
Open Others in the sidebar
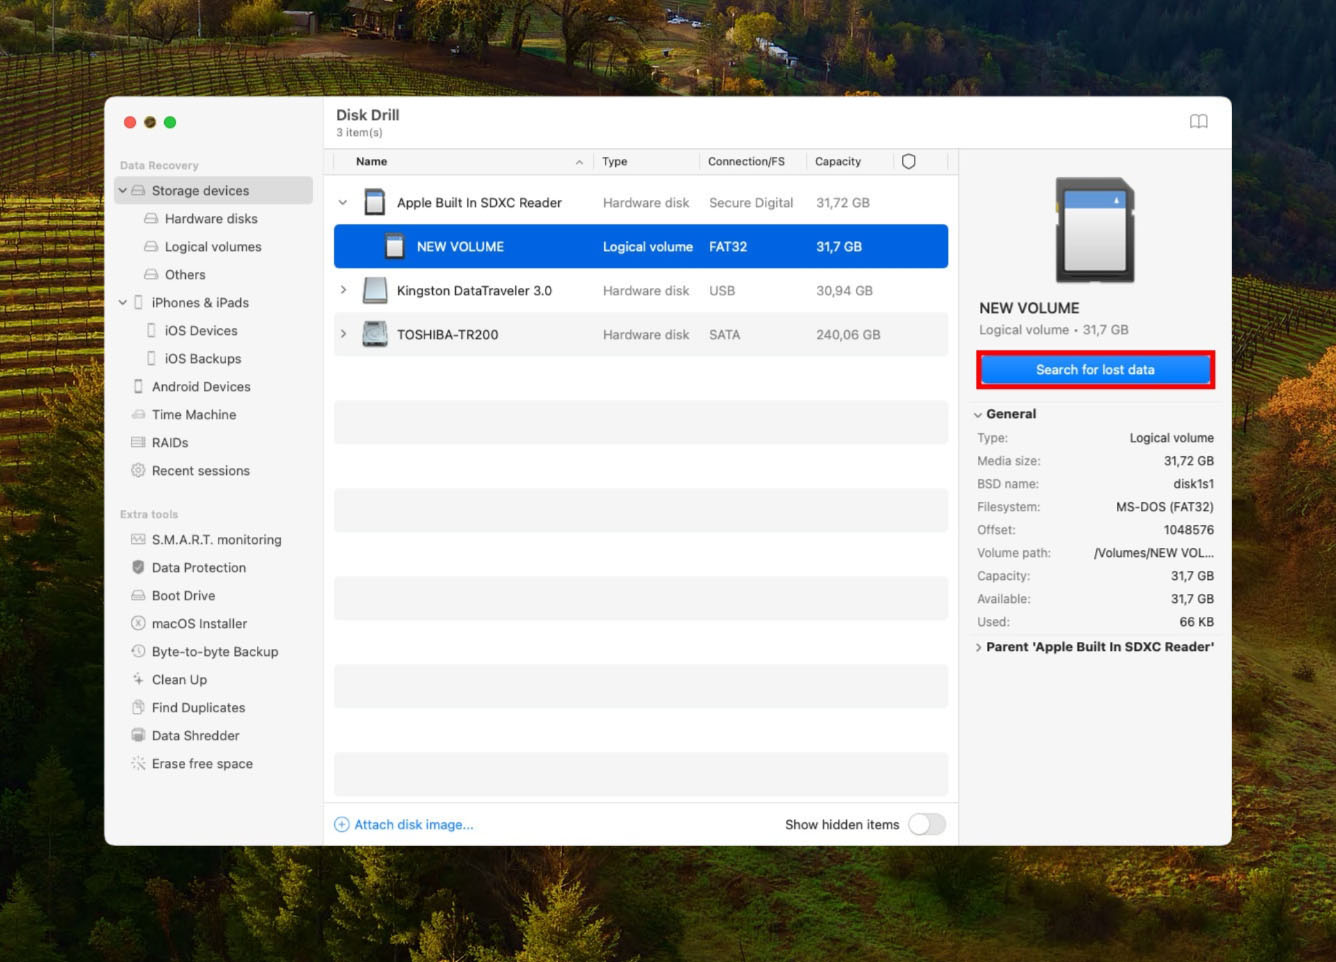pyautogui.click(x=185, y=275)
